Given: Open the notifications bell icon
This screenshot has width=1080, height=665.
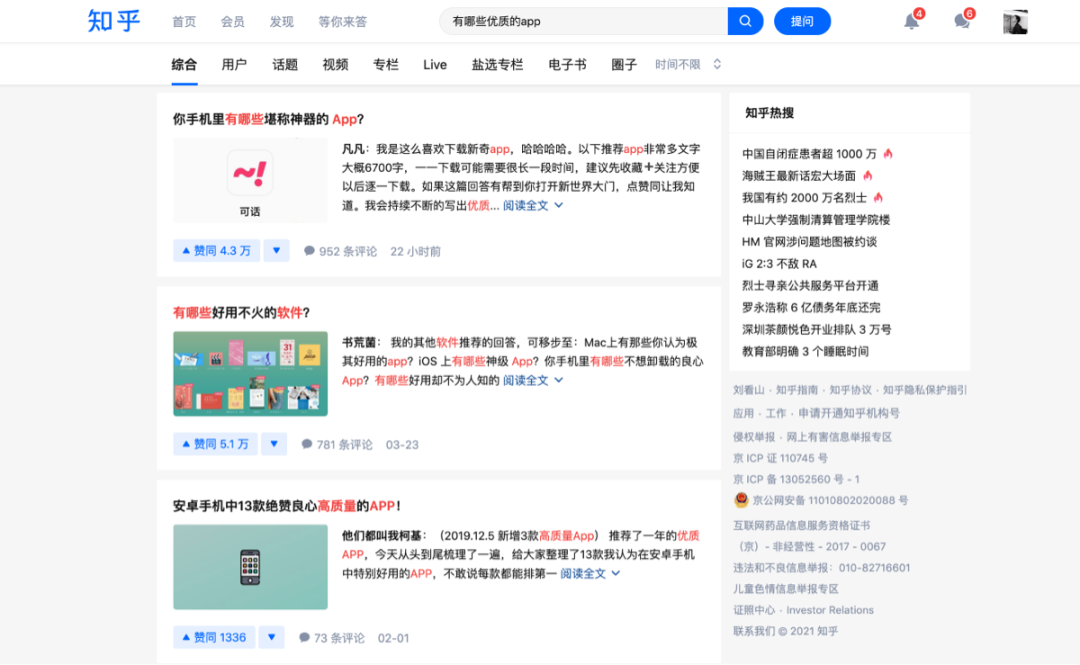Looking at the screenshot, I should [x=911, y=21].
